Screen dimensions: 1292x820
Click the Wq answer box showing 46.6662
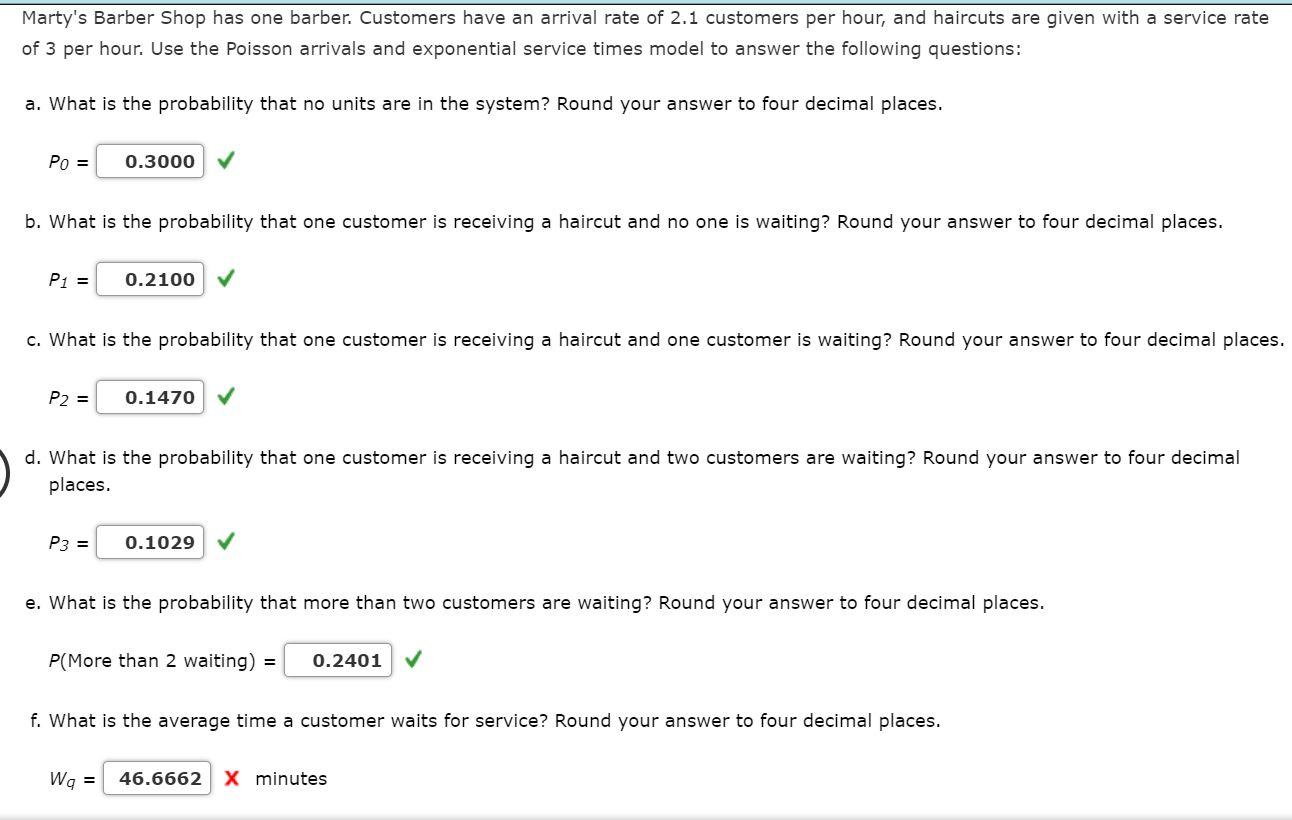(x=158, y=778)
